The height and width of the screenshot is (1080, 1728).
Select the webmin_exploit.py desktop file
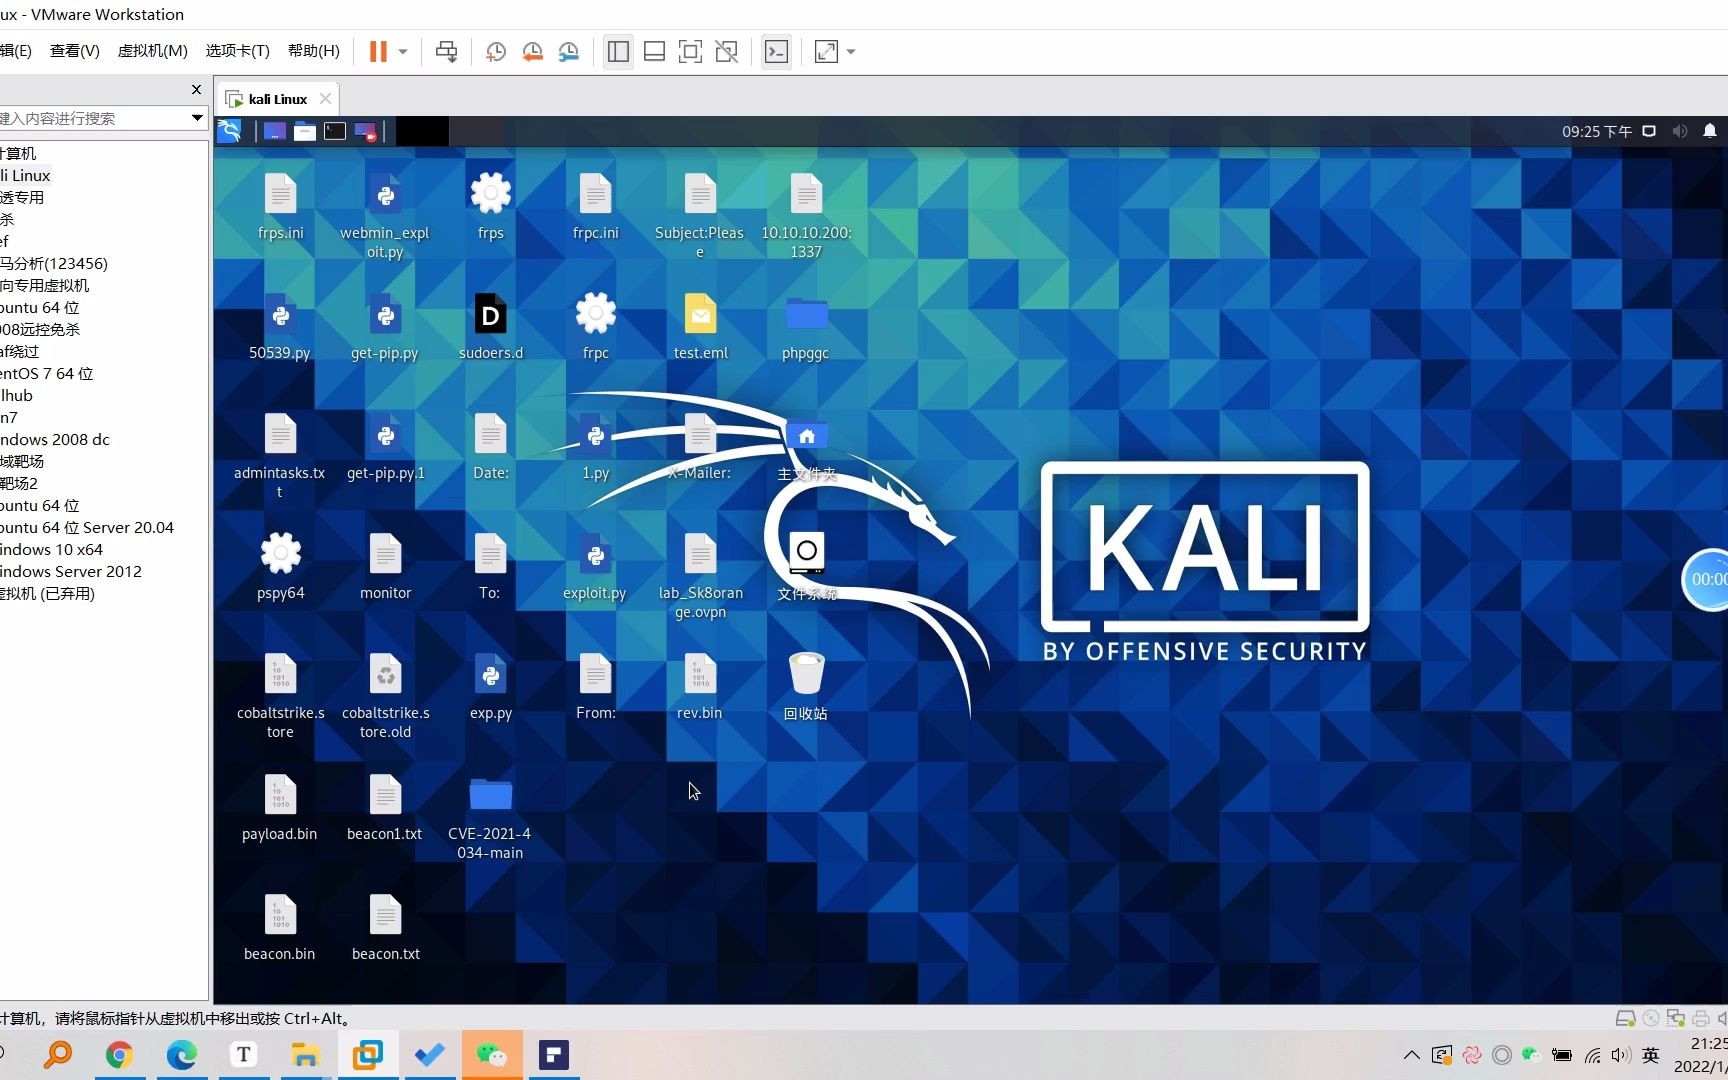tap(385, 215)
